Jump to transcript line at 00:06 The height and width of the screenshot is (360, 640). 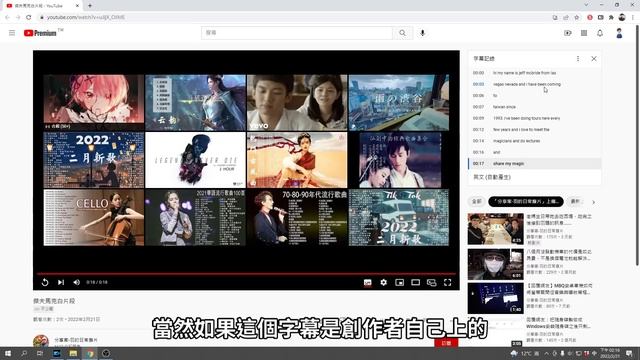pyautogui.click(x=534, y=96)
